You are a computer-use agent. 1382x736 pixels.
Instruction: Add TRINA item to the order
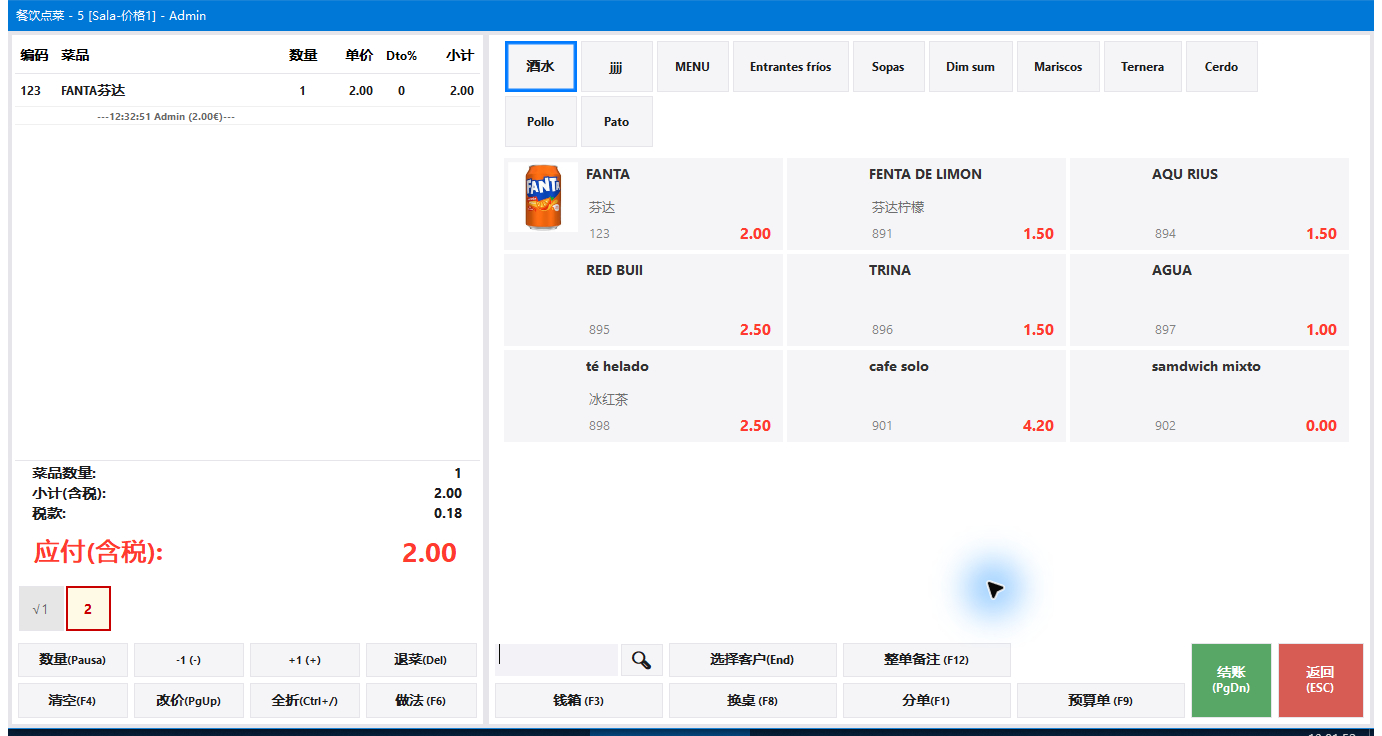(926, 300)
